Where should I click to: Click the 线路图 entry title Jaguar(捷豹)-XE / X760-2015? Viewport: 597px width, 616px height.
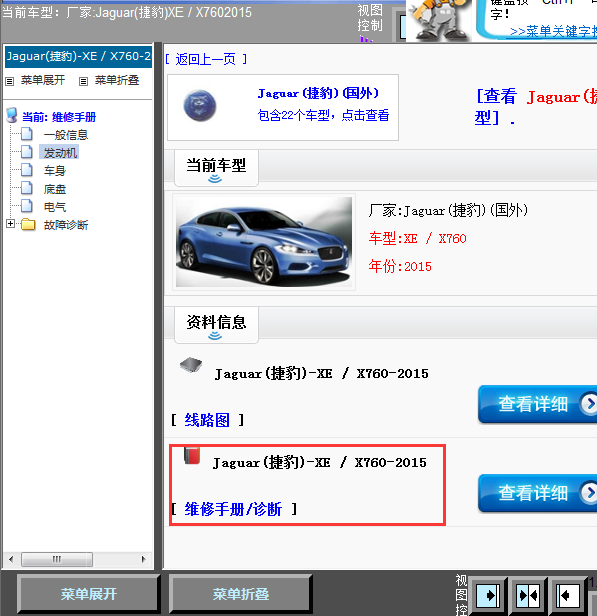pyautogui.click(x=321, y=373)
